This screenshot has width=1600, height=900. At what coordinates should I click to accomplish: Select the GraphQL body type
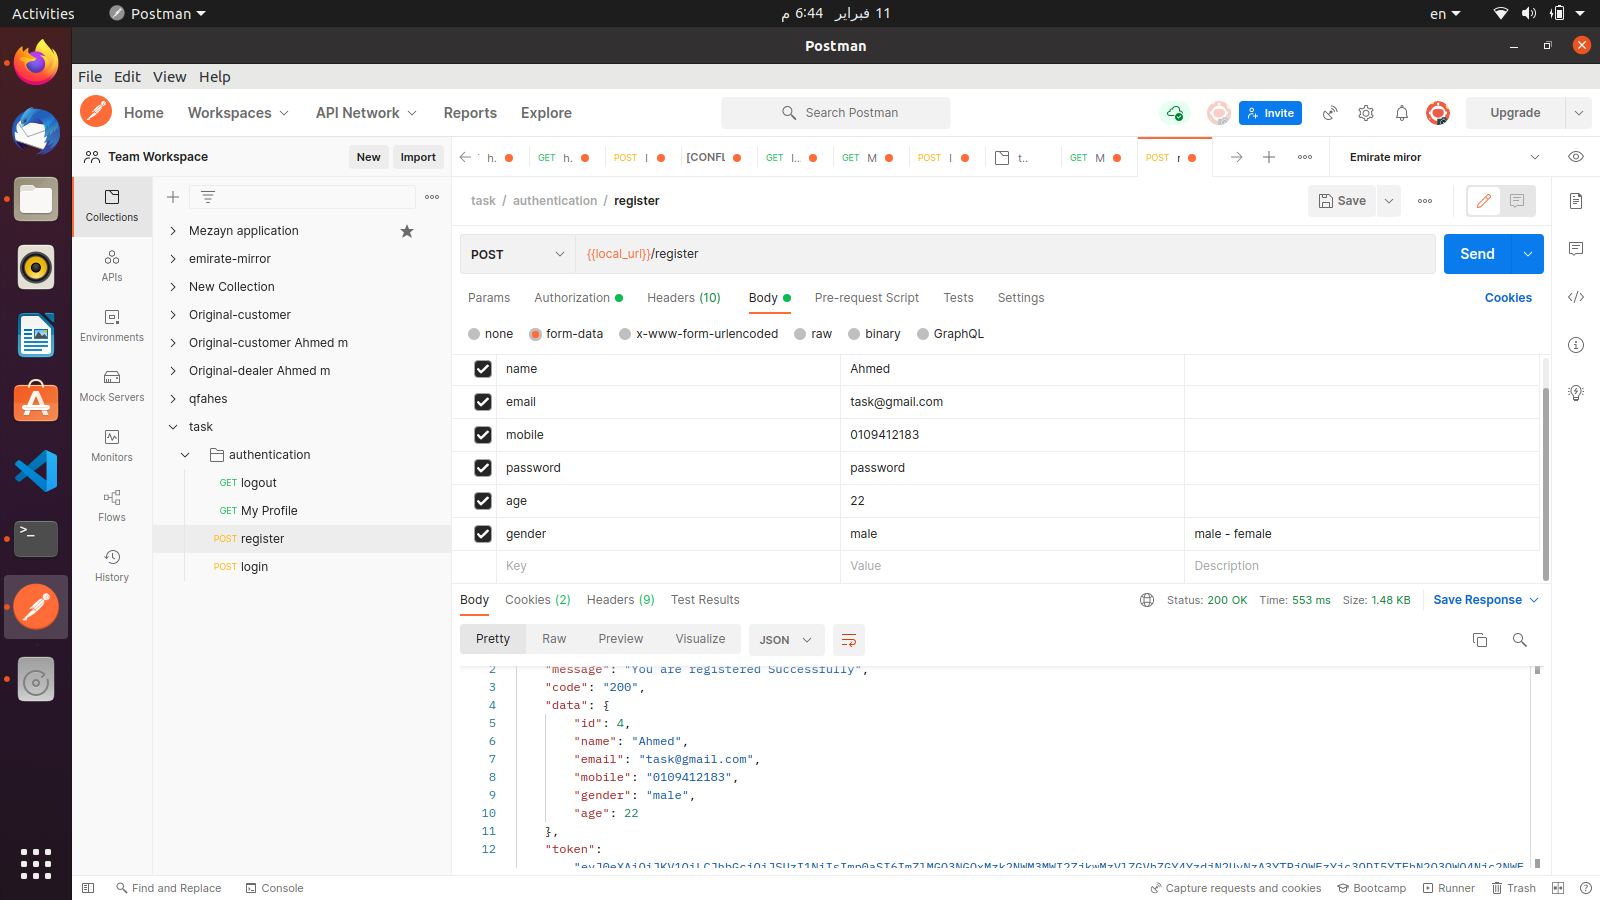point(923,334)
